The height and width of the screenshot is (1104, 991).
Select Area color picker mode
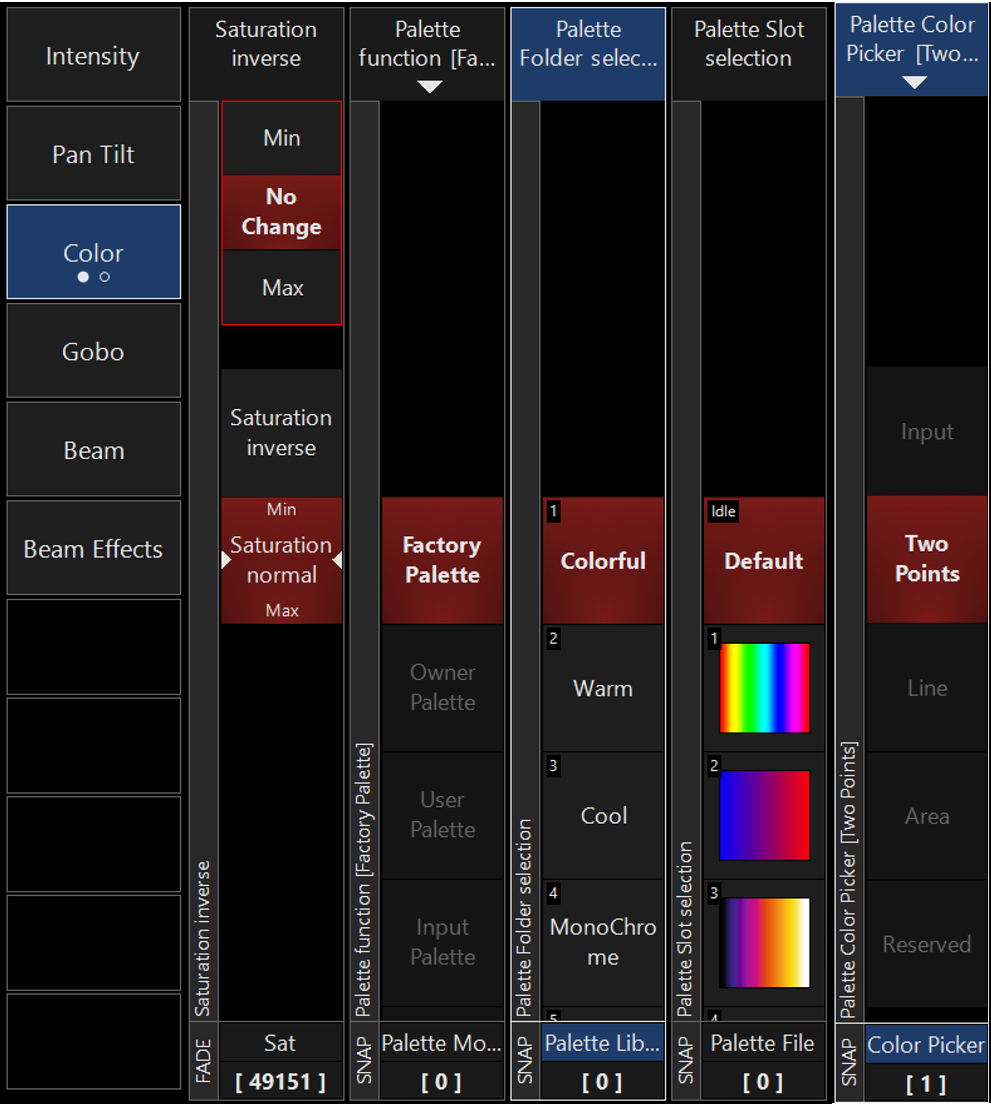tap(927, 816)
